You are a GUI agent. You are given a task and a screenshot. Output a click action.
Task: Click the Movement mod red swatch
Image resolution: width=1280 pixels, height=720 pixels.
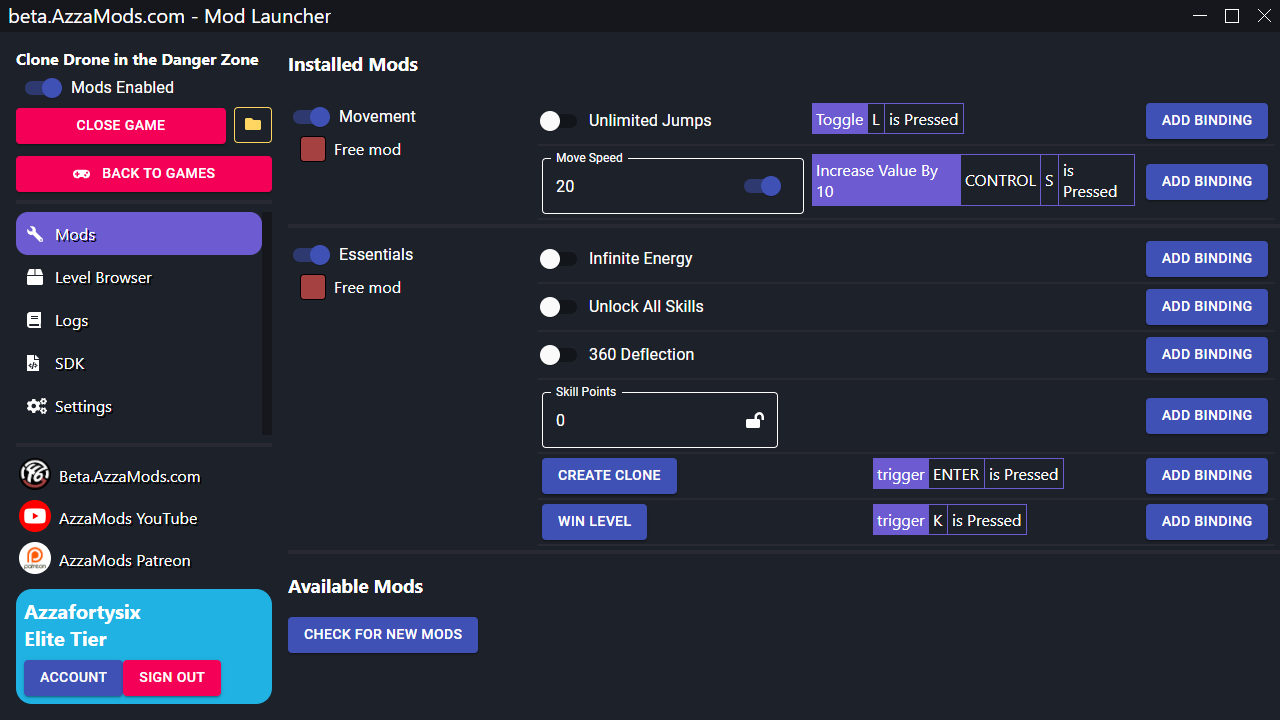[x=313, y=150]
